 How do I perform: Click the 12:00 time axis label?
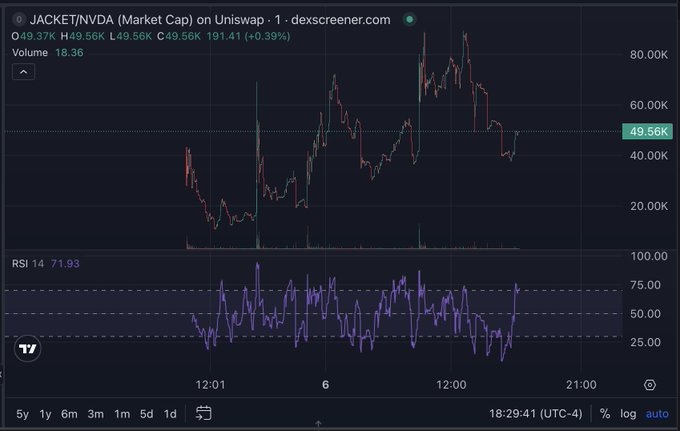tap(451, 385)
